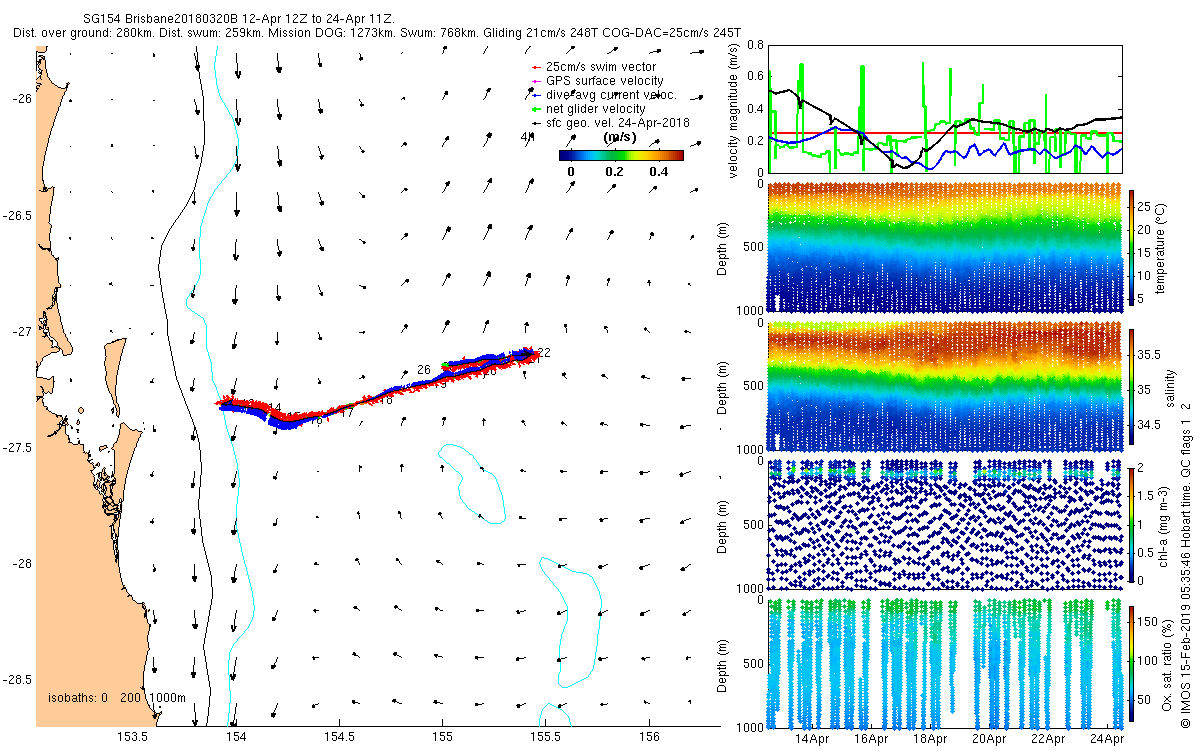
Task: Click the track endpoint labeled 22
Action: click(544, 352)
